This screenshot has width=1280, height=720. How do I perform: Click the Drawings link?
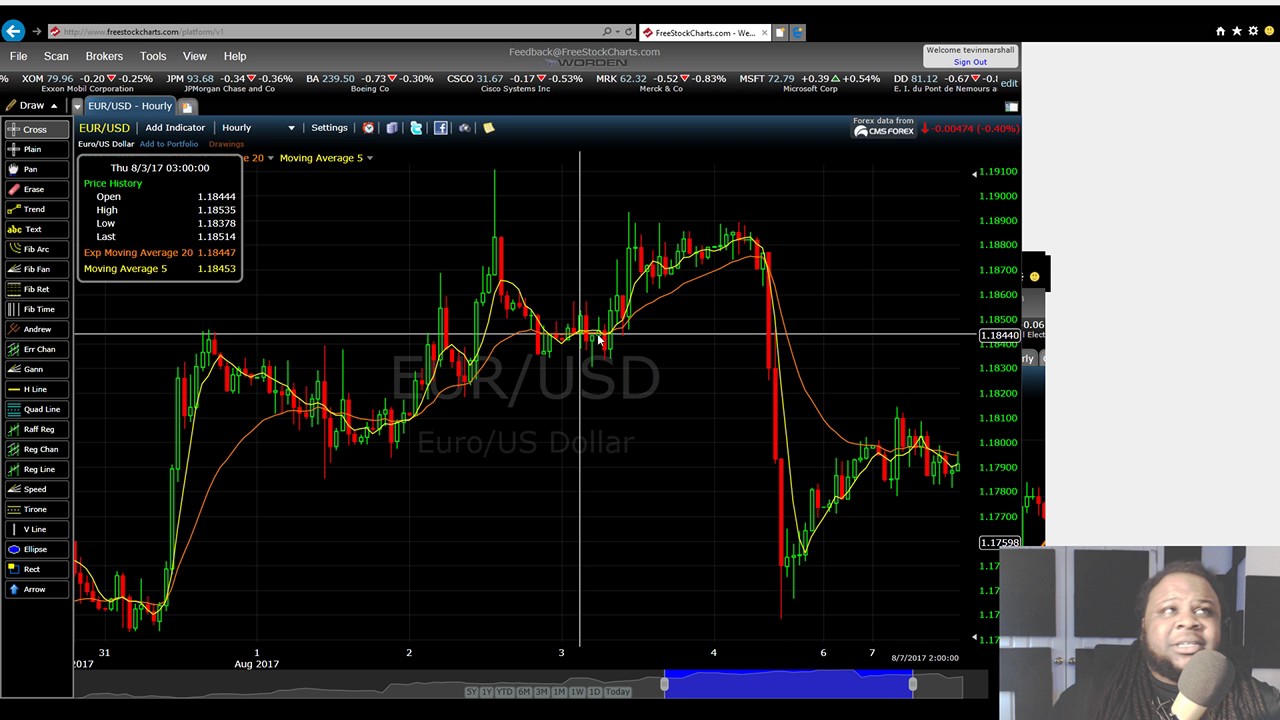(x=226, y=144)
